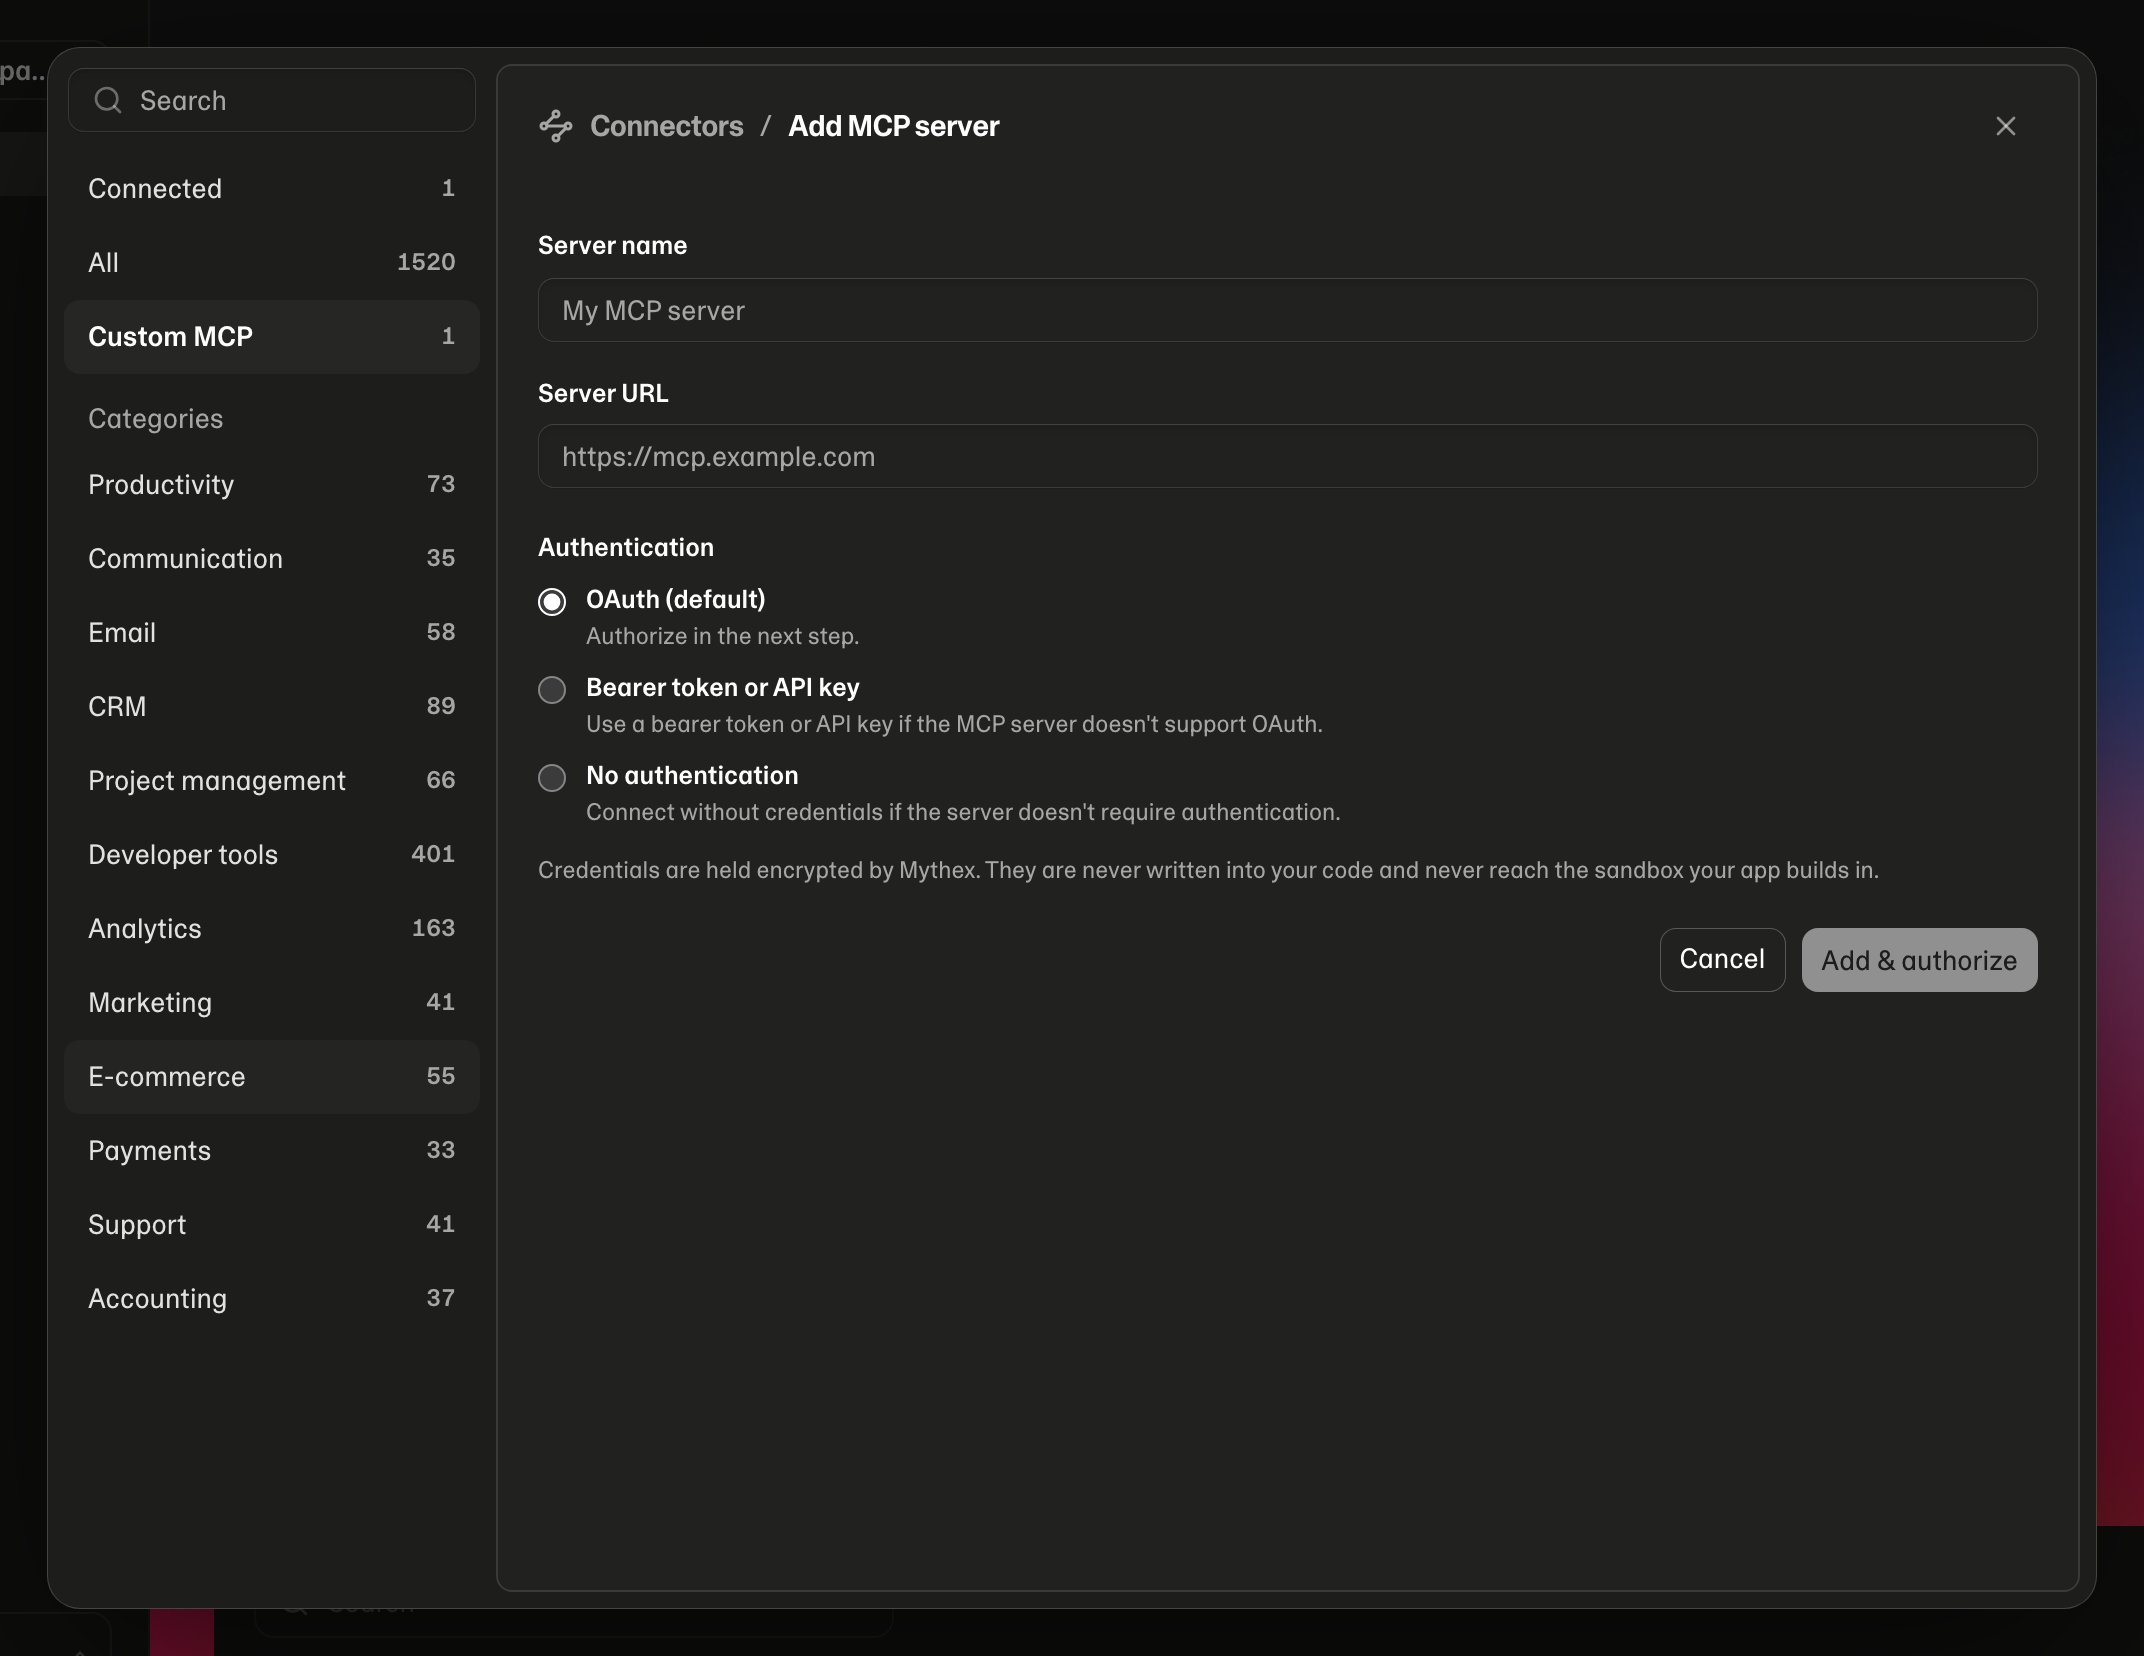The height and width of the screenshot is (1656, 2144).
Task: Open the Email category
Action: [x=271, y=632]
